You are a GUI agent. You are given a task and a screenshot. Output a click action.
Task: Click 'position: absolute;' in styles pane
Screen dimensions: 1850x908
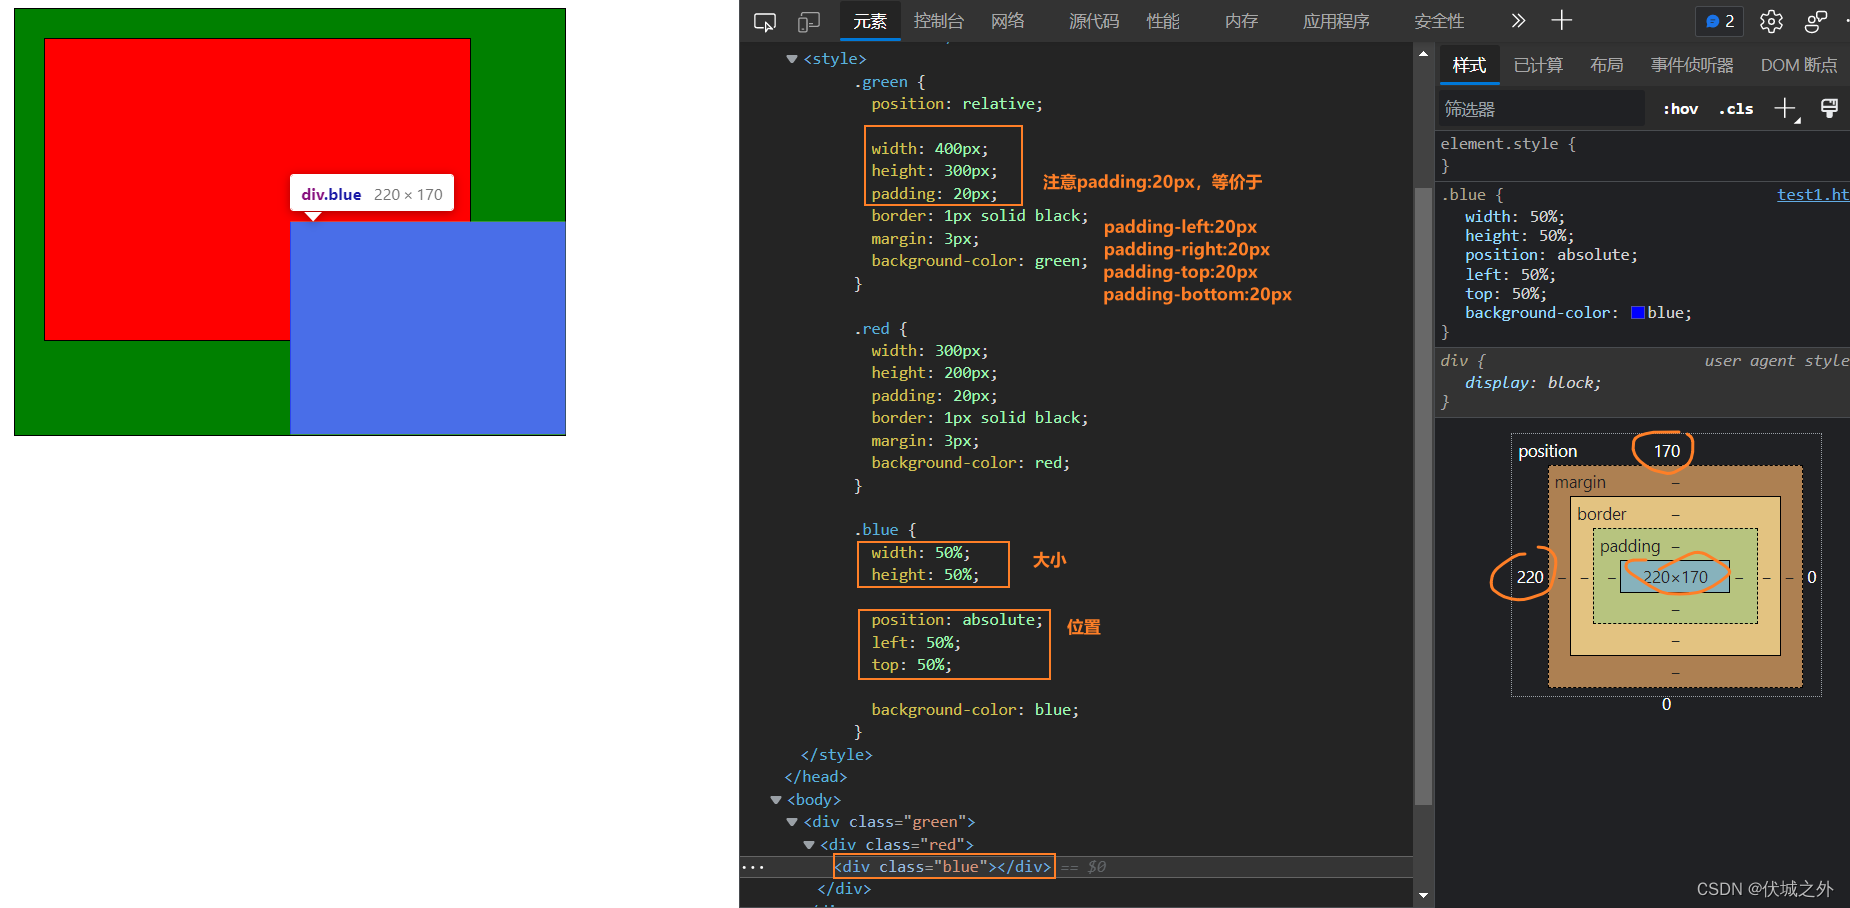[x=1551, y=255]
